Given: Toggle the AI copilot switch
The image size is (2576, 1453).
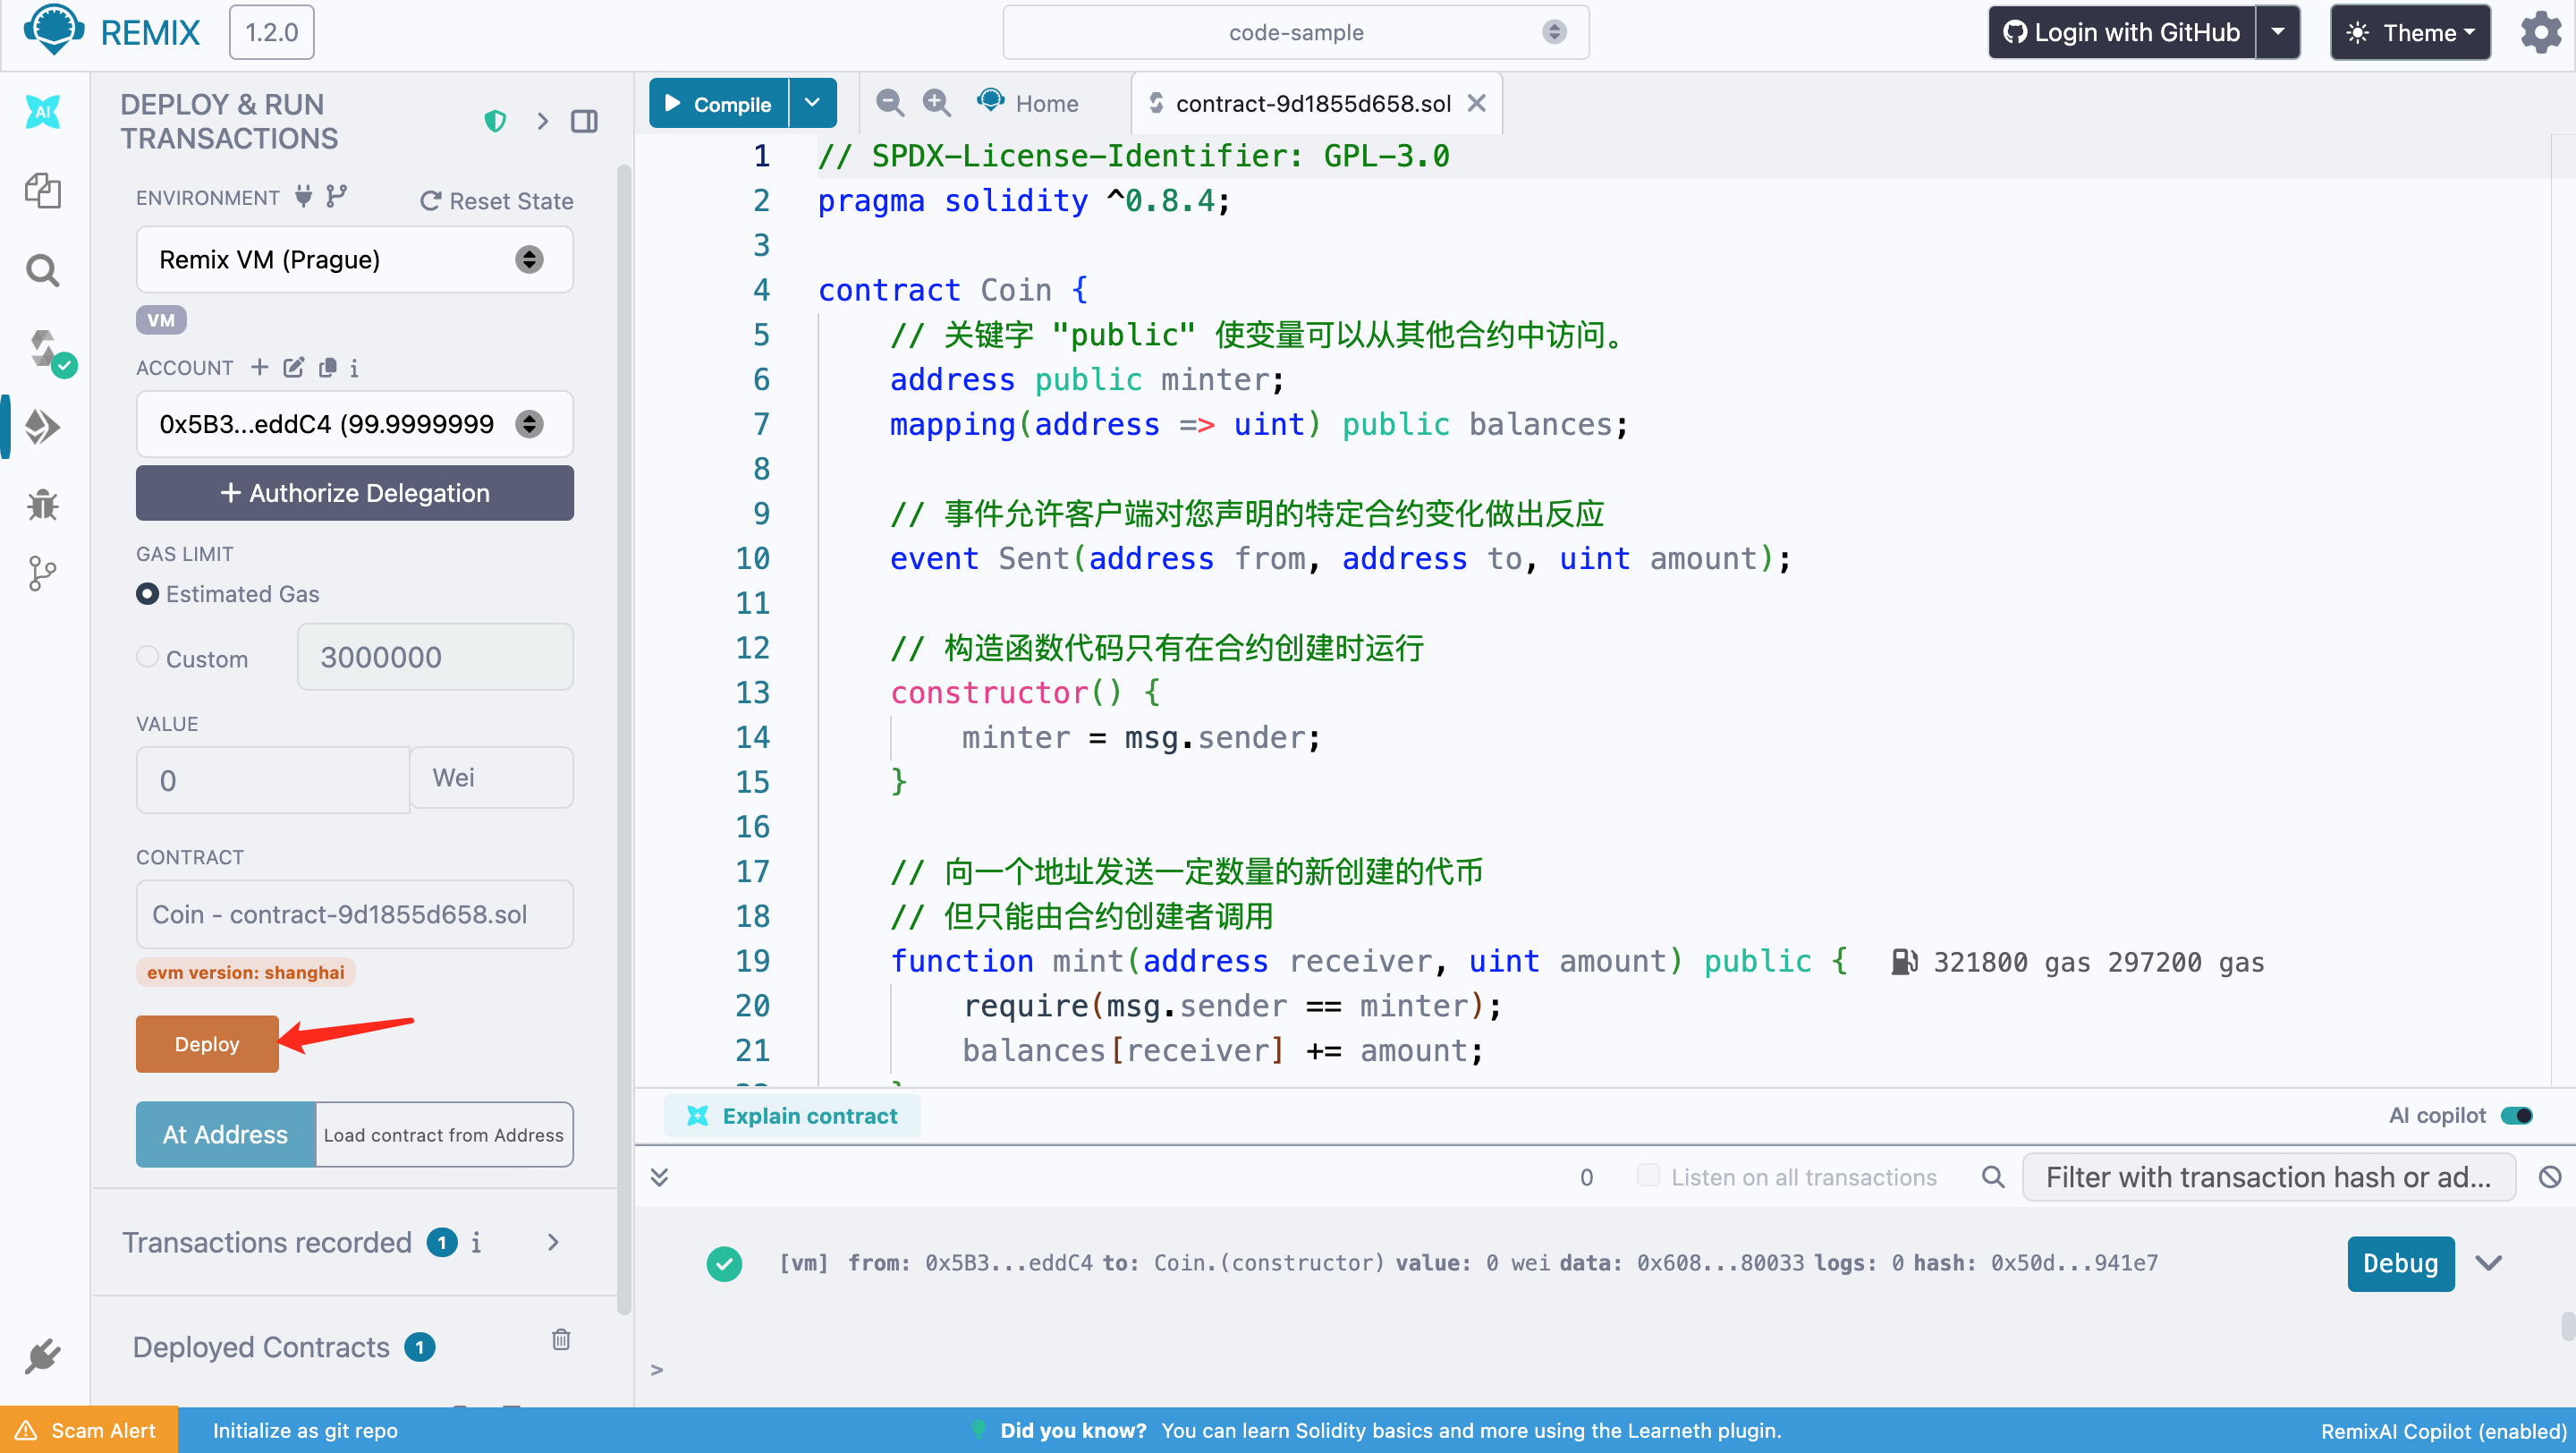Looking at the screenshot, I should pyautogui.click(x=2516, y=1115).
